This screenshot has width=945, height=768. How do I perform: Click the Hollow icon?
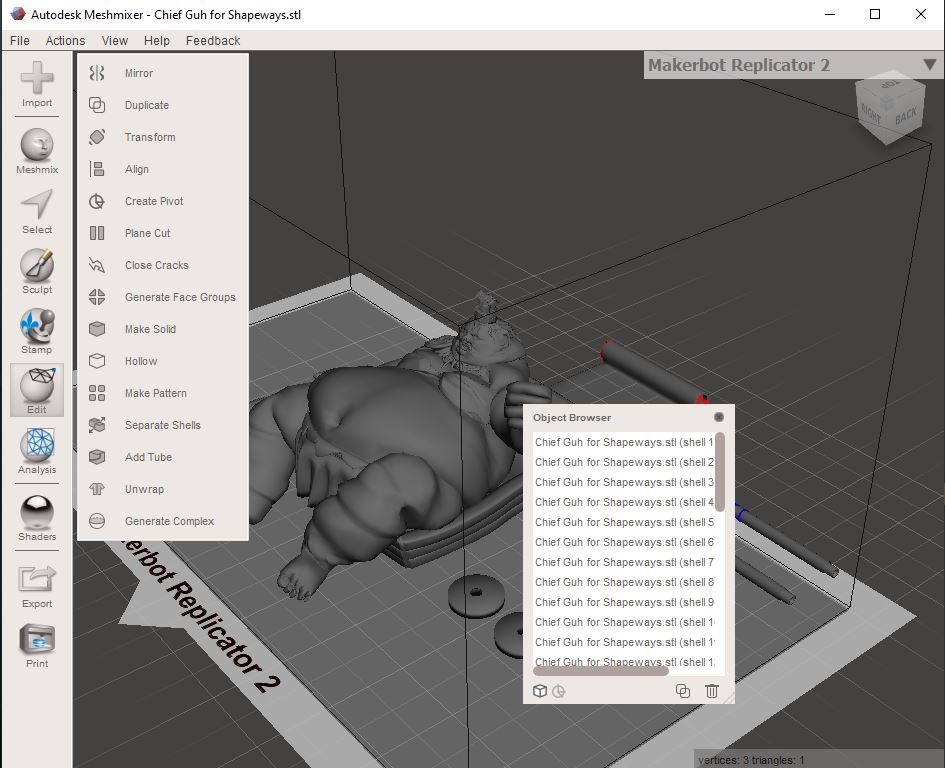(x=97, y=360)
